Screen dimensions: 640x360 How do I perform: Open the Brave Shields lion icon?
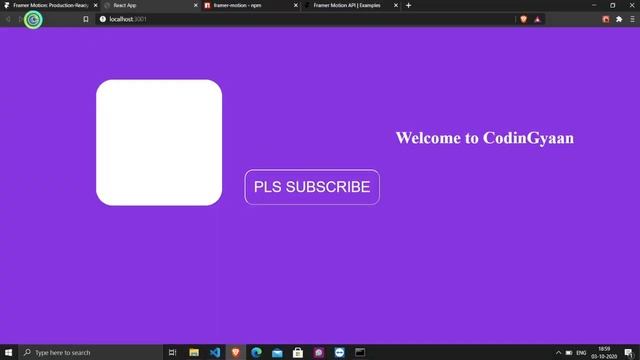pos(524,19)
